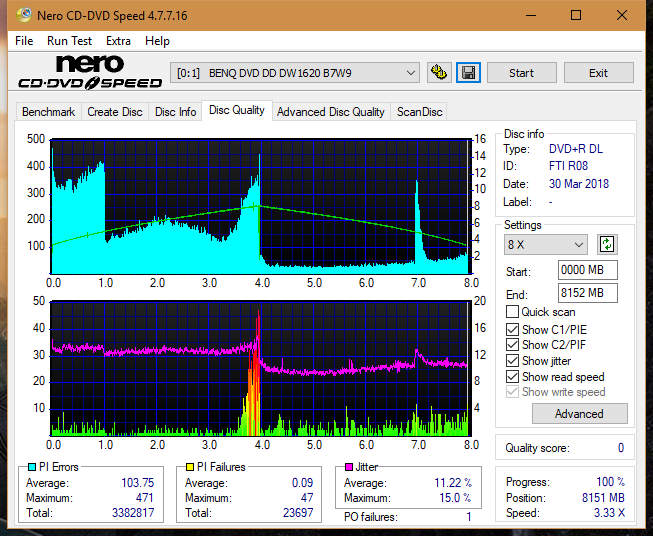Click the disc ID FTI R08

pyautogui.click(x=568, y=166)
